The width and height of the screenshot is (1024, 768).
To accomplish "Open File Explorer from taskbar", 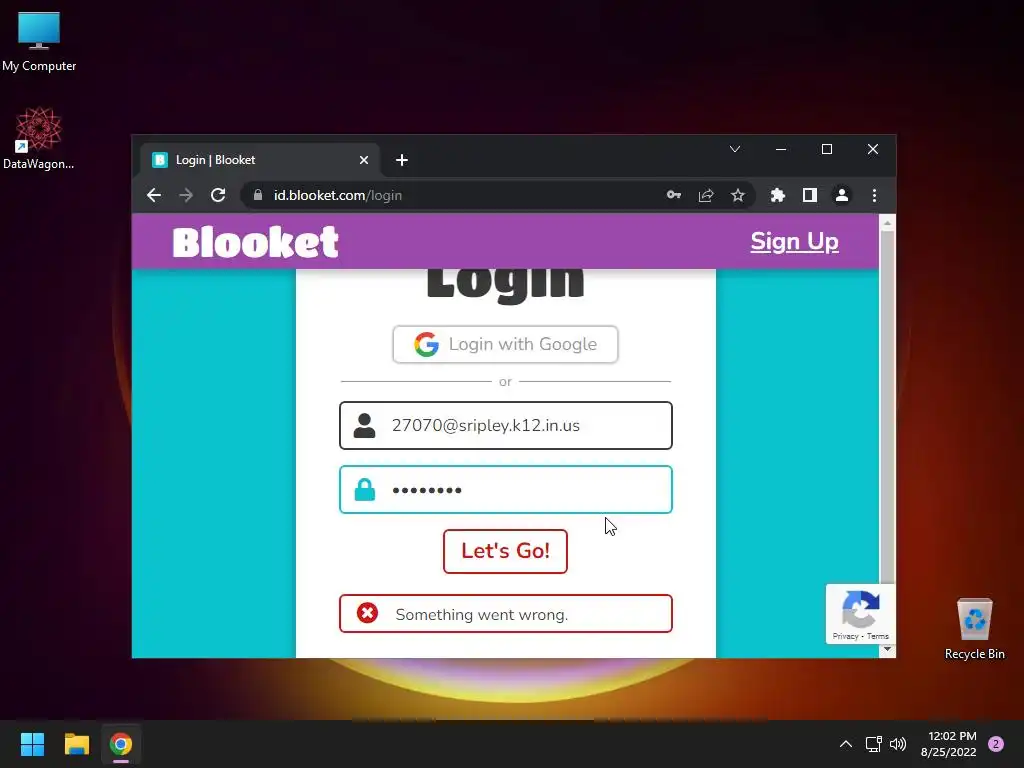I will coord(76,744).
